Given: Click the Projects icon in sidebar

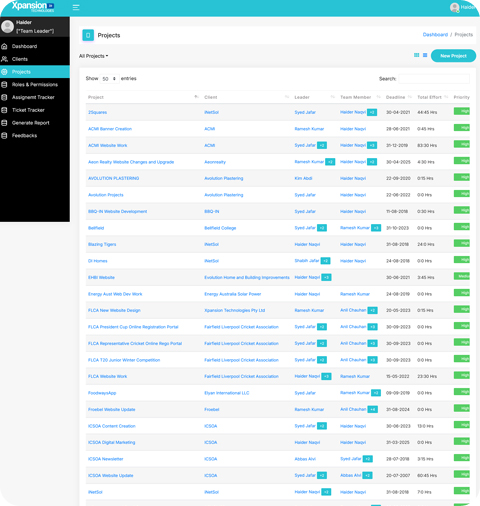Looking at the screenshot, I should click(4, 72).
